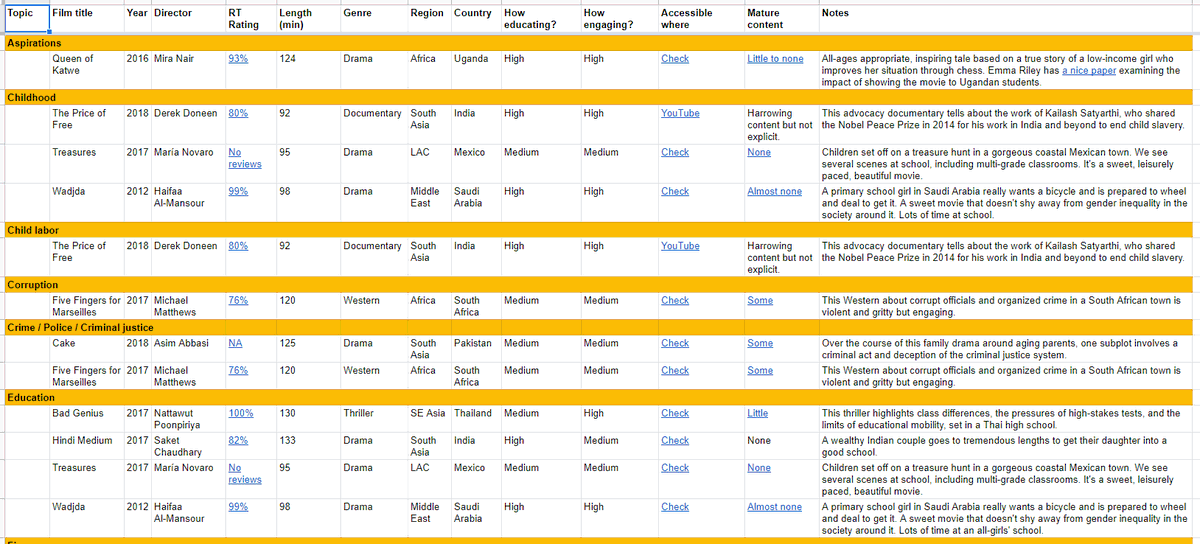Open the 76% rating link under Corruption
This screenshot has width=1200, height=544.
[238, 300]
